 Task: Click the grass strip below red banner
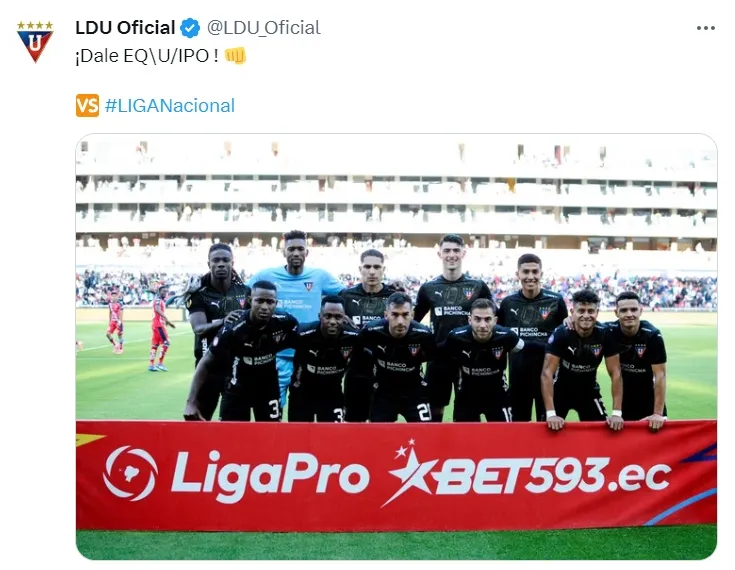(x=396, y=543)
